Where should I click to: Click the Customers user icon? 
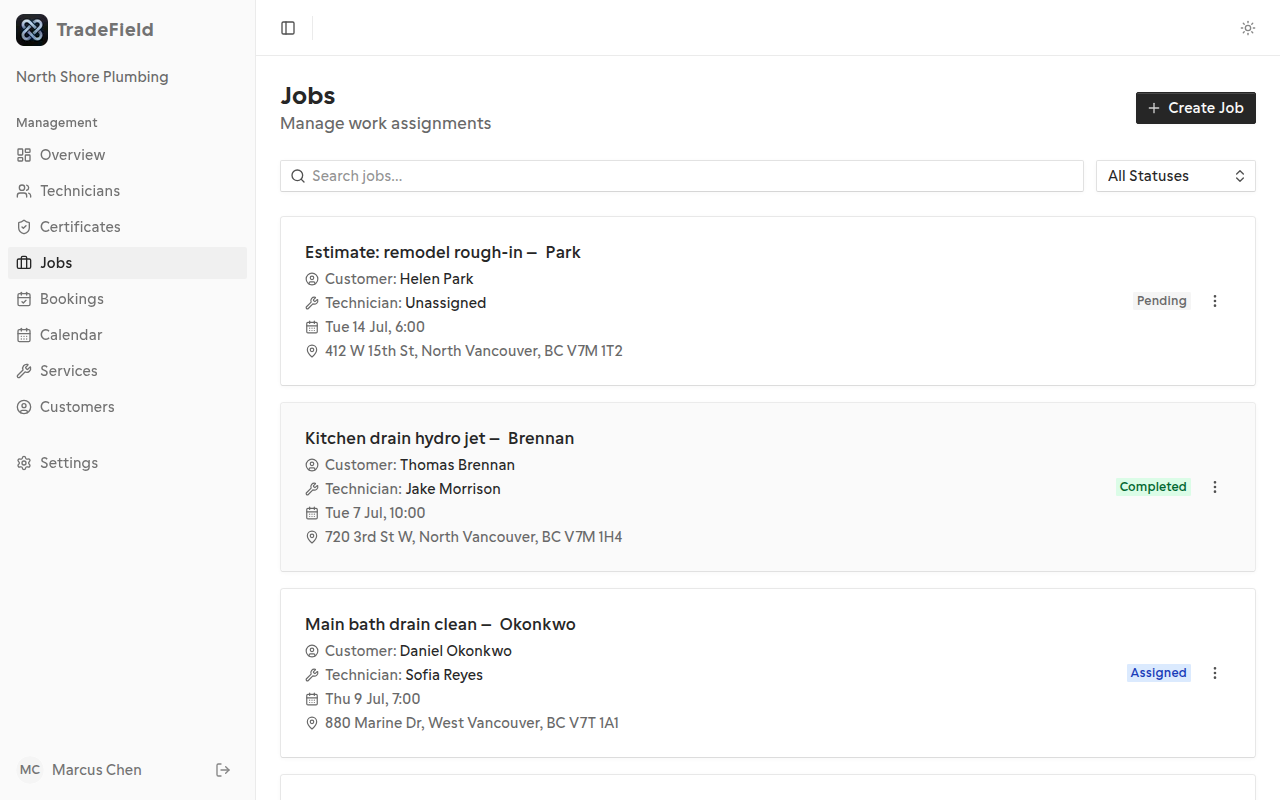24,407
